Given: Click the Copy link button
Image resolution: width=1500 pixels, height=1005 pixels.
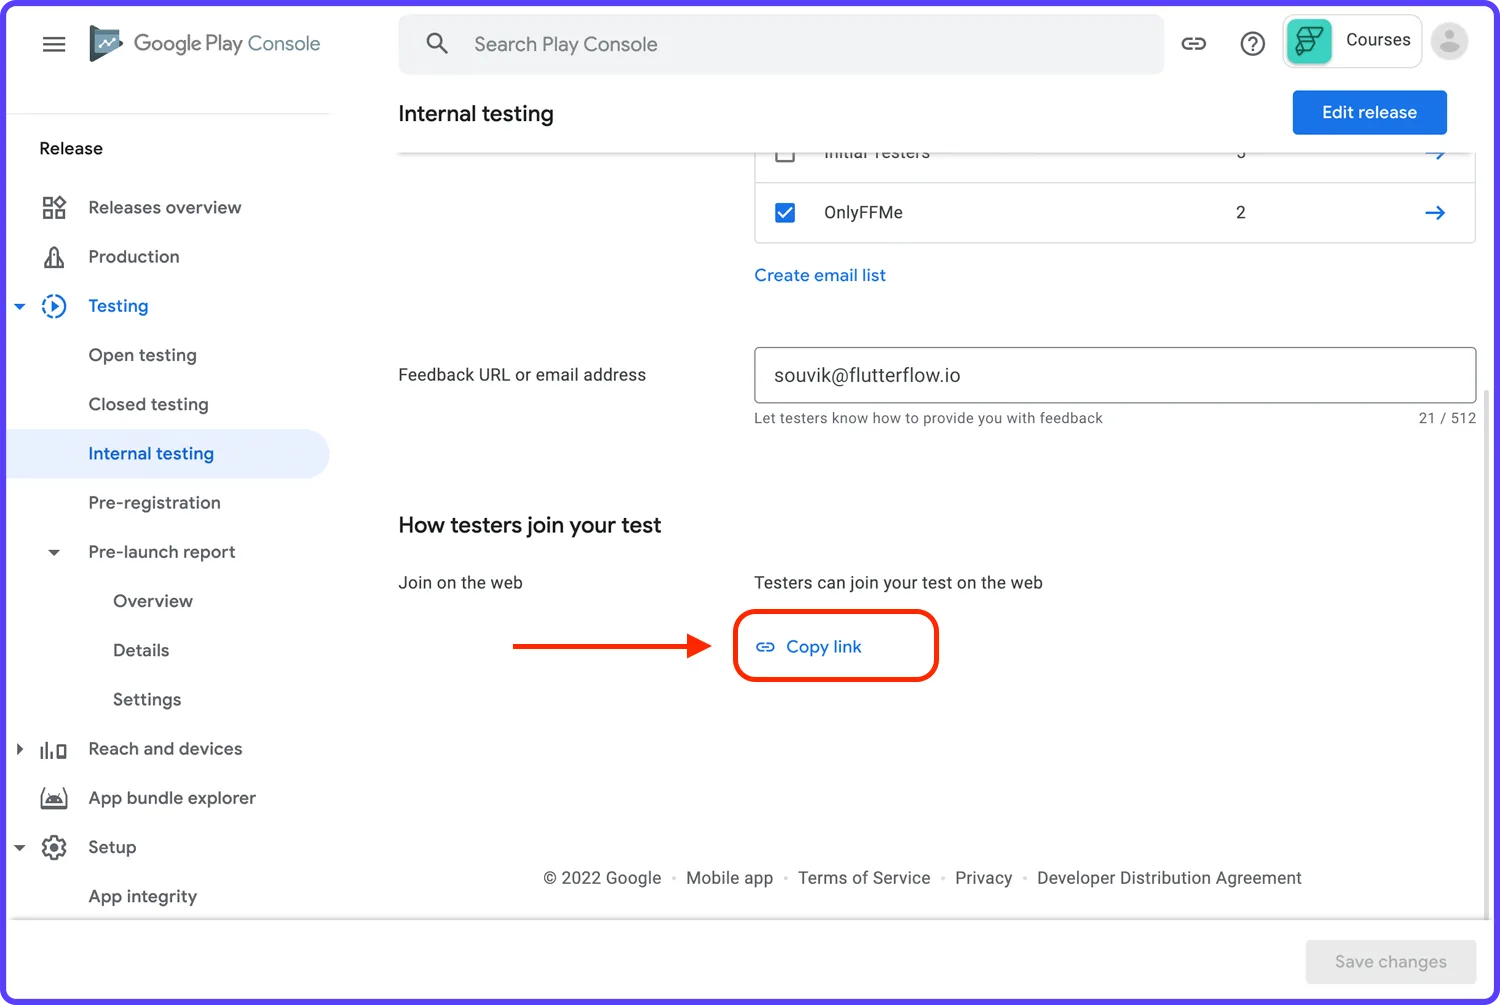Looking at the screenshot, I should [x=823, y=647].
